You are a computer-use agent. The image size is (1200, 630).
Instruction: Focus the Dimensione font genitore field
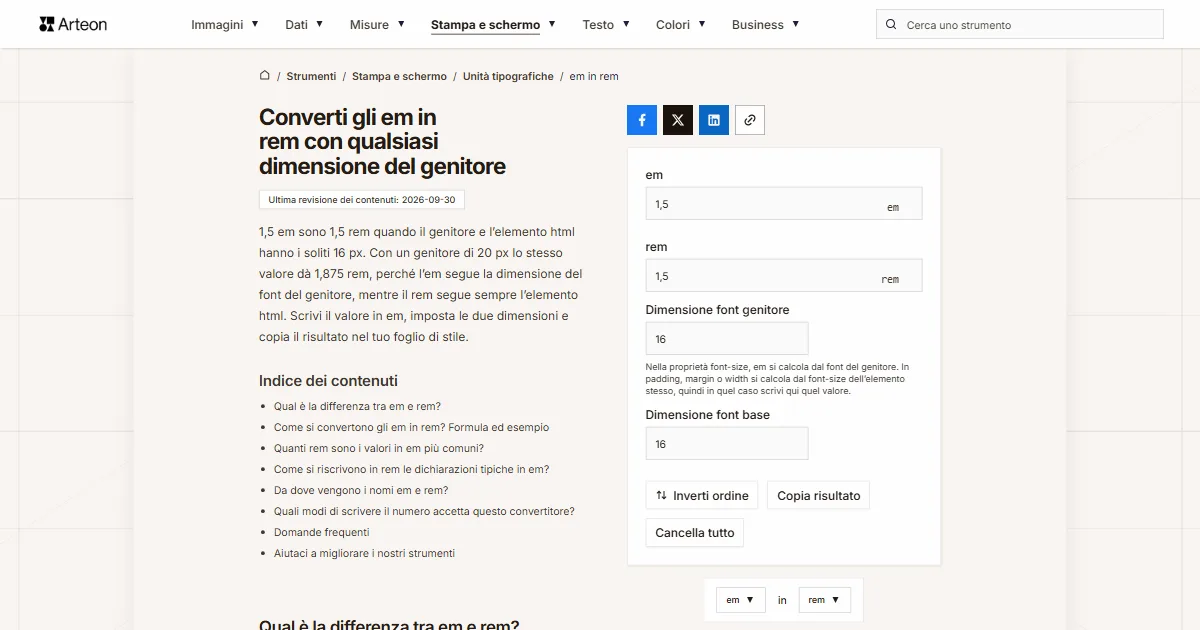[x=727, y=339]
